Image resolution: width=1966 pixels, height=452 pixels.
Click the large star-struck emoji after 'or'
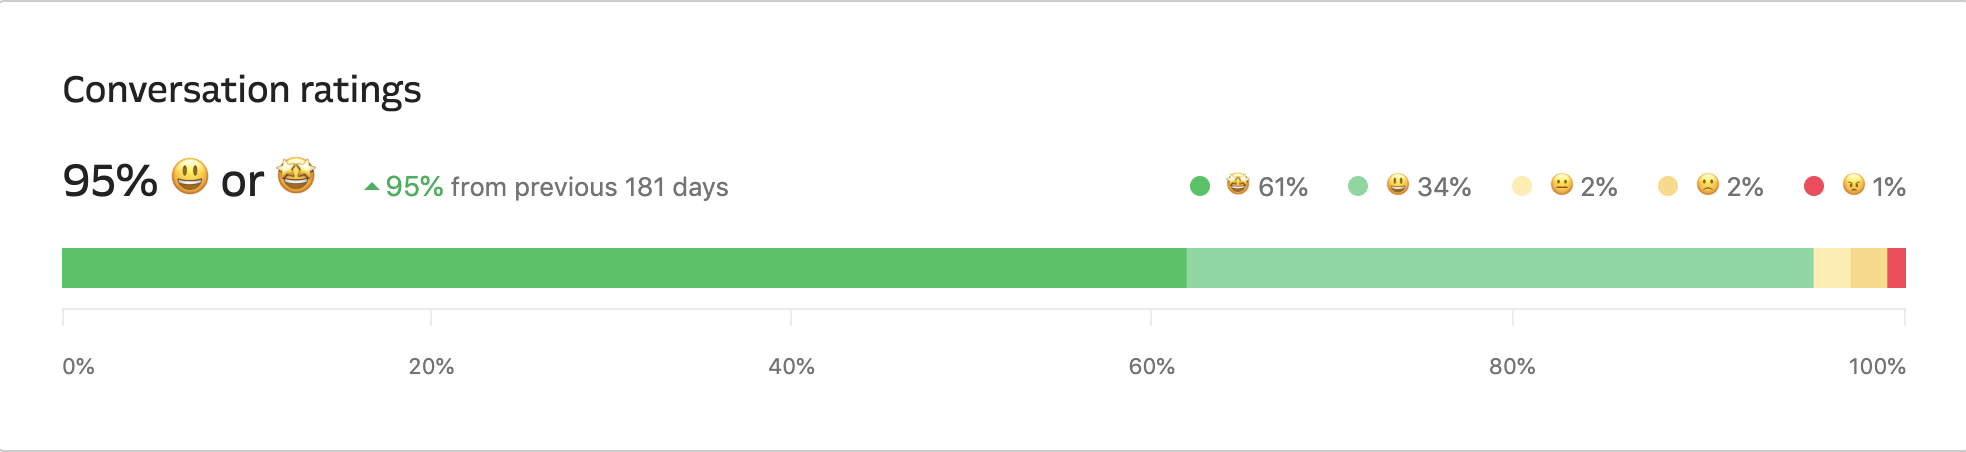click(x=296, y=175)
